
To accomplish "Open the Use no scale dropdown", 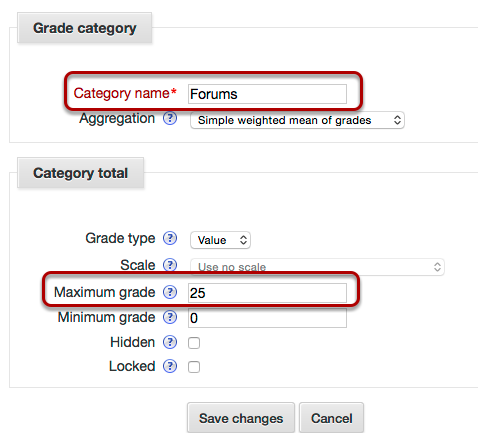I will click(317, 267).
